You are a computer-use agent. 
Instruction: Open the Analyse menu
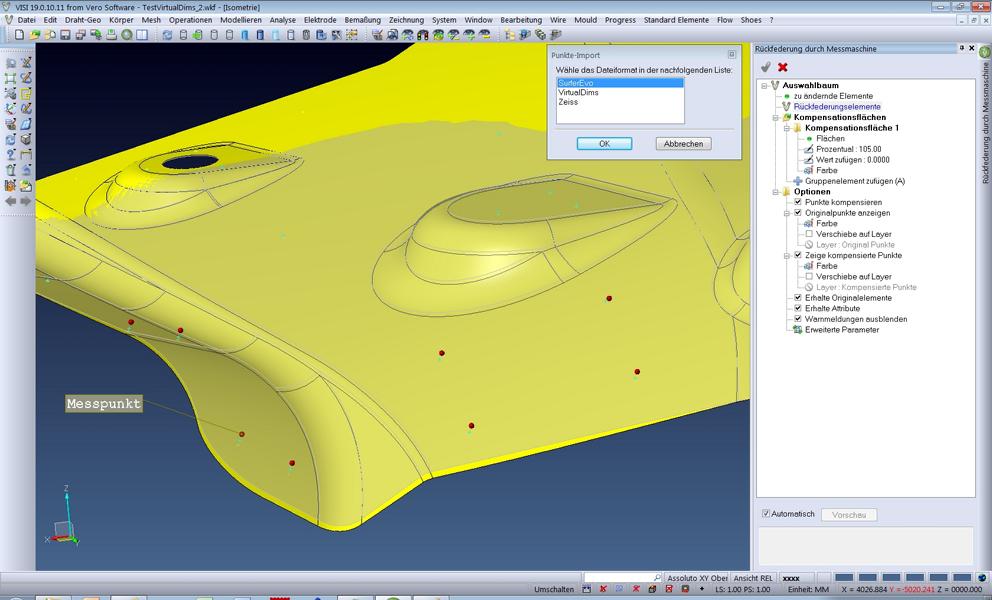pyautogui.click(x=282, y=20)
